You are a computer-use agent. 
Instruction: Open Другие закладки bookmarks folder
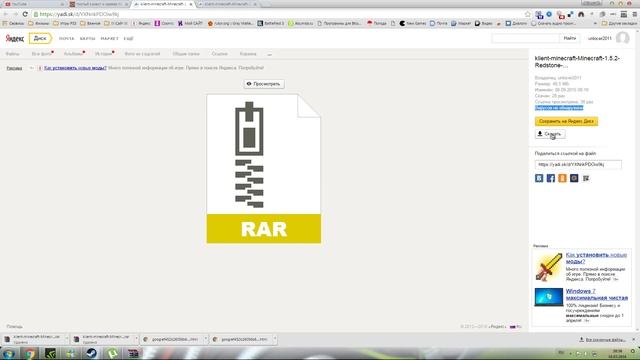pos(619,23)
